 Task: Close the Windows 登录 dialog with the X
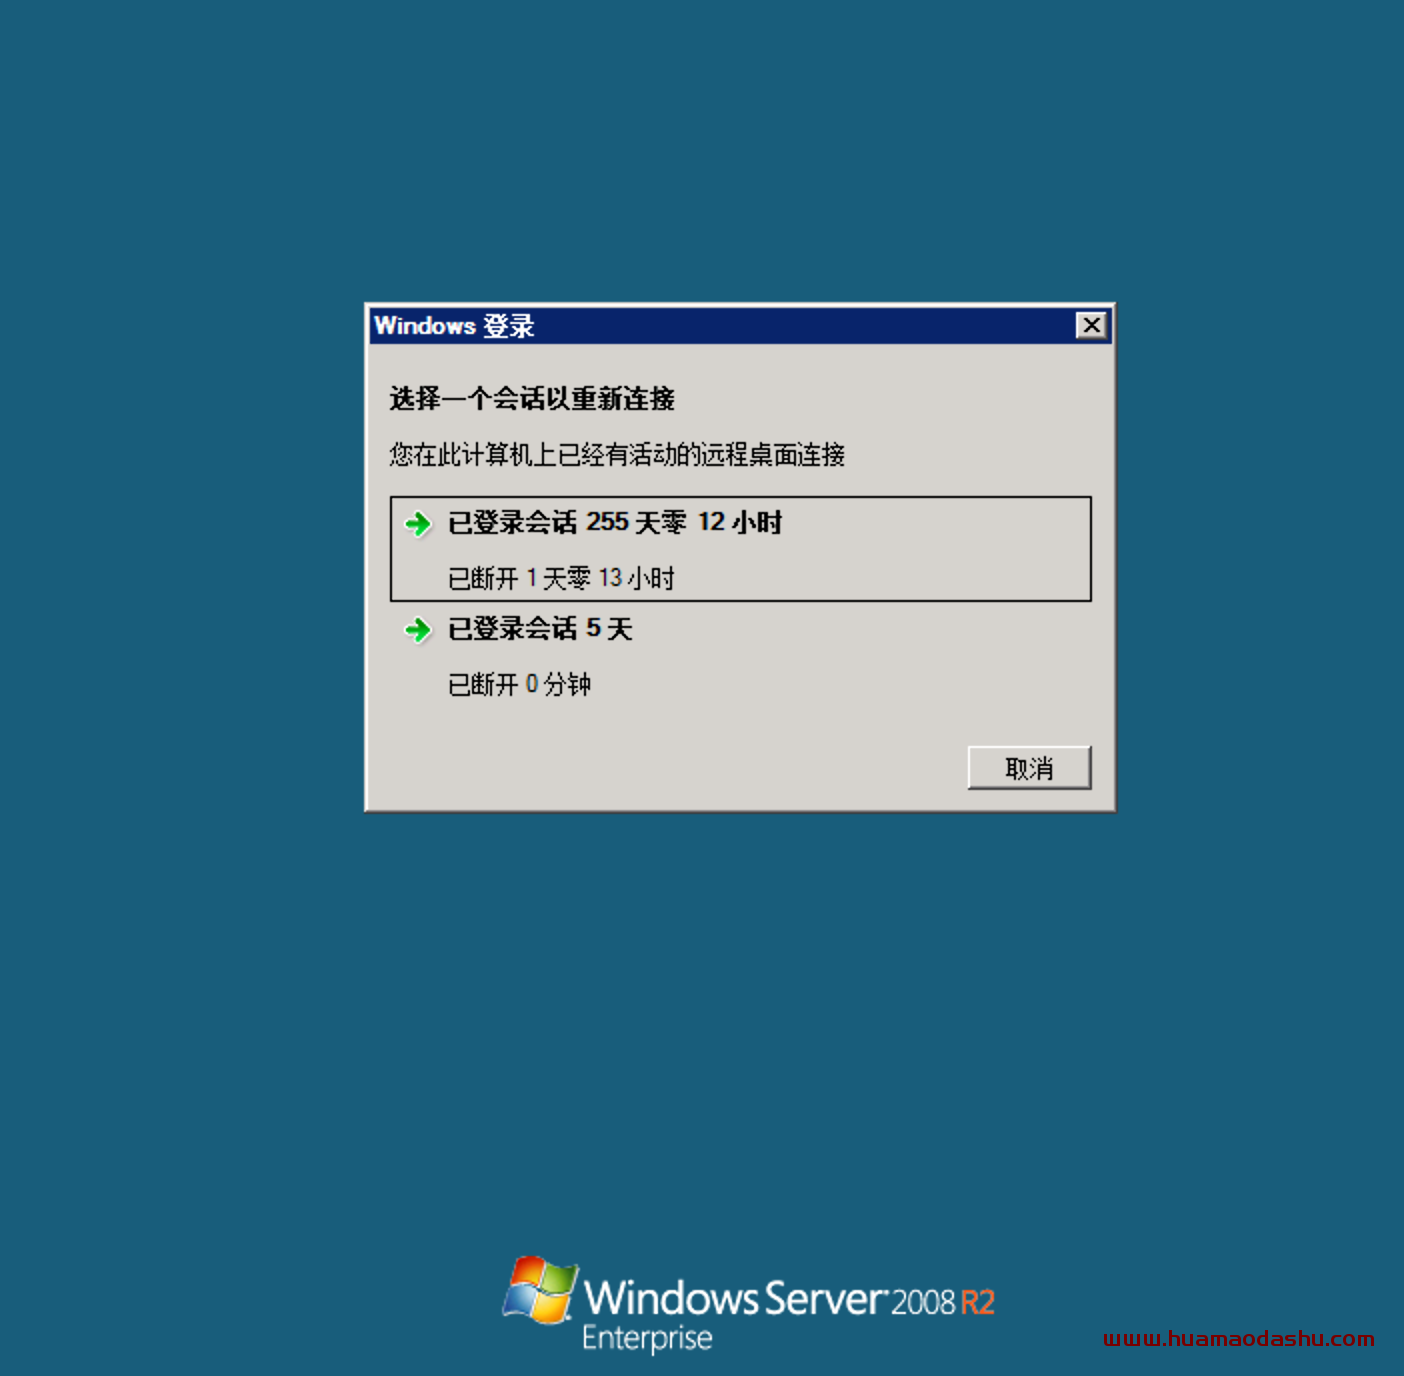coord(1091,325)
